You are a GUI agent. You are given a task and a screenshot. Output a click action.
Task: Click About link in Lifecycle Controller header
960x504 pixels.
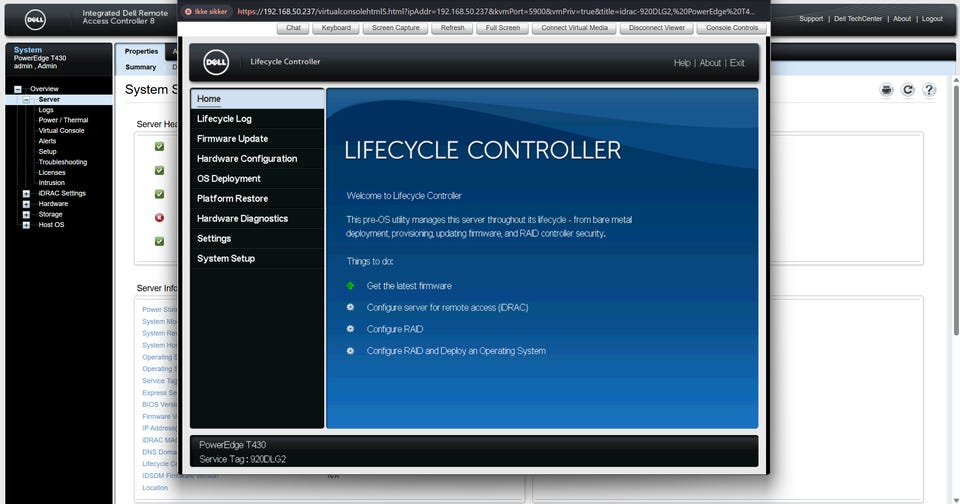710,62
